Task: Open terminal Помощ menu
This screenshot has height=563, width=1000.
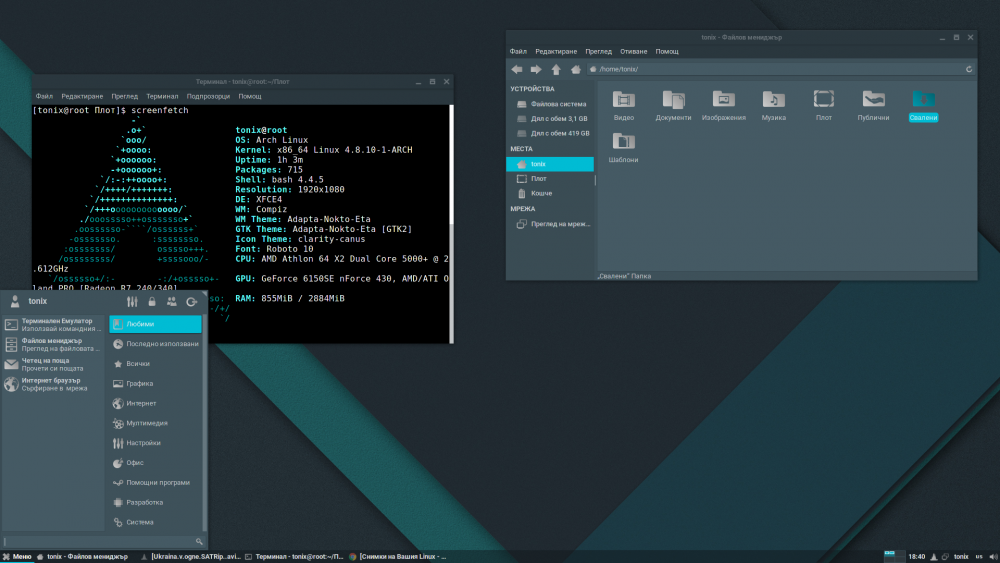Action: point(250,96)
